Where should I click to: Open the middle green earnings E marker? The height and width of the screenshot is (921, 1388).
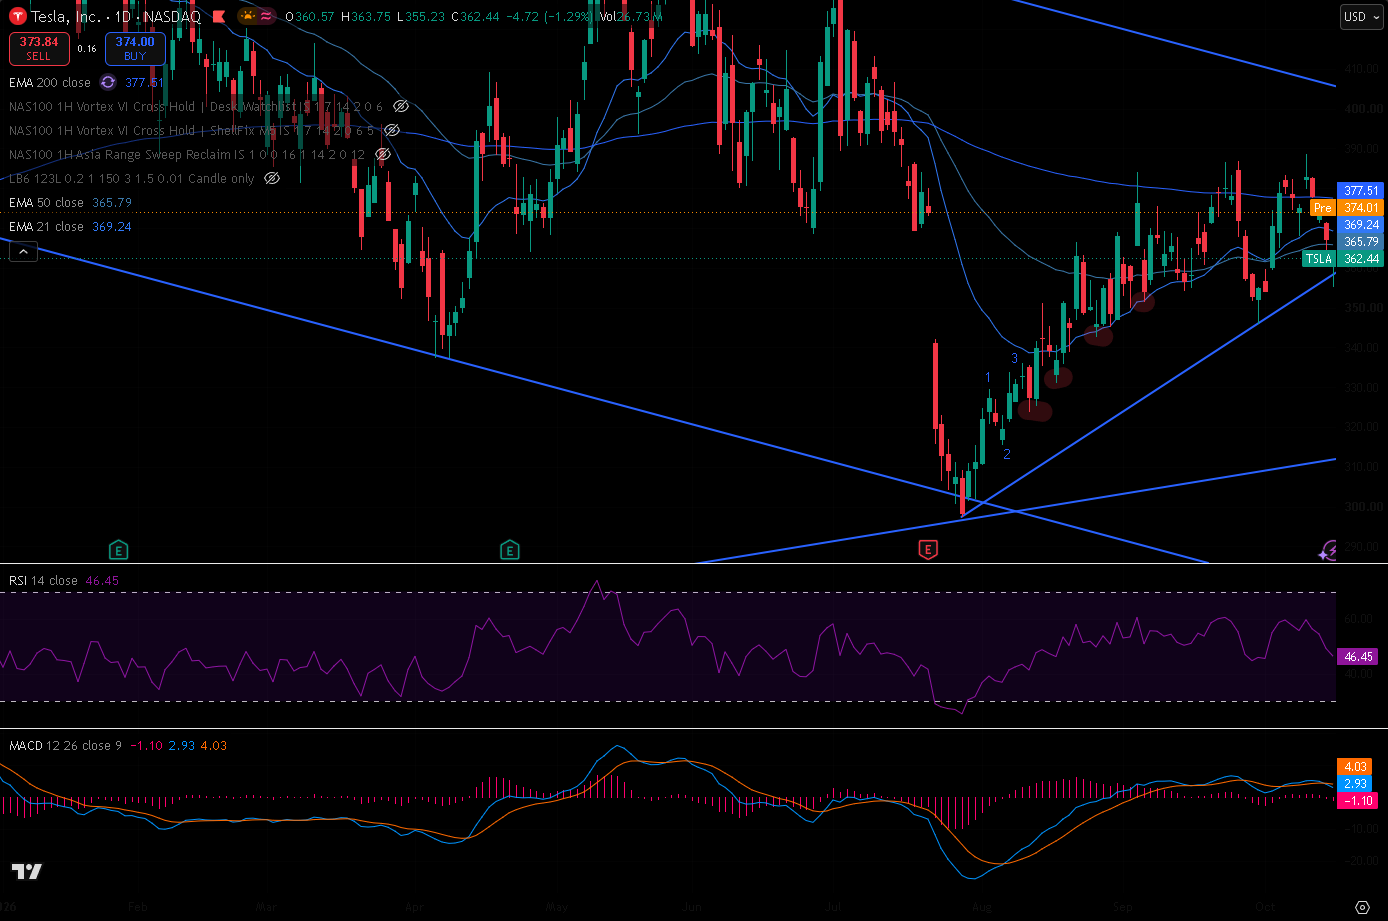pyautogui.click(x=510, y=549)
